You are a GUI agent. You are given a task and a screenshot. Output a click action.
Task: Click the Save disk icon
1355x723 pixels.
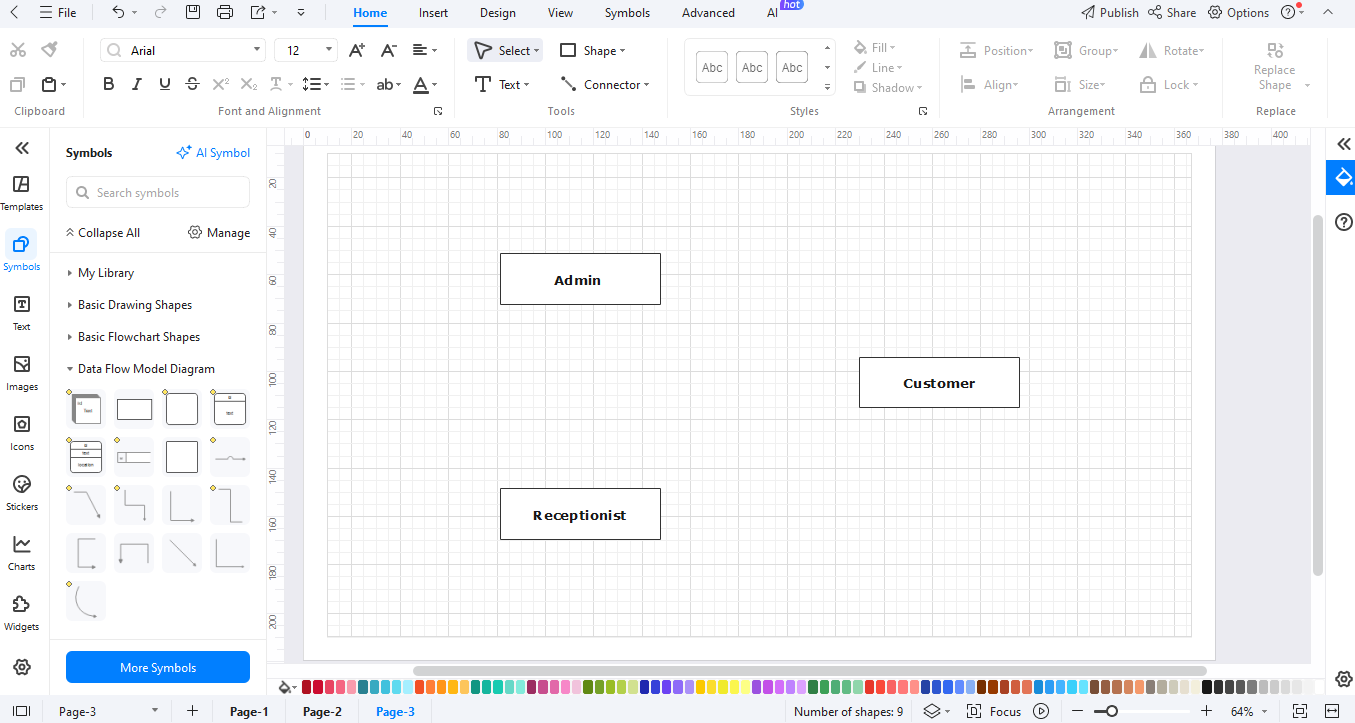(193, 13)
